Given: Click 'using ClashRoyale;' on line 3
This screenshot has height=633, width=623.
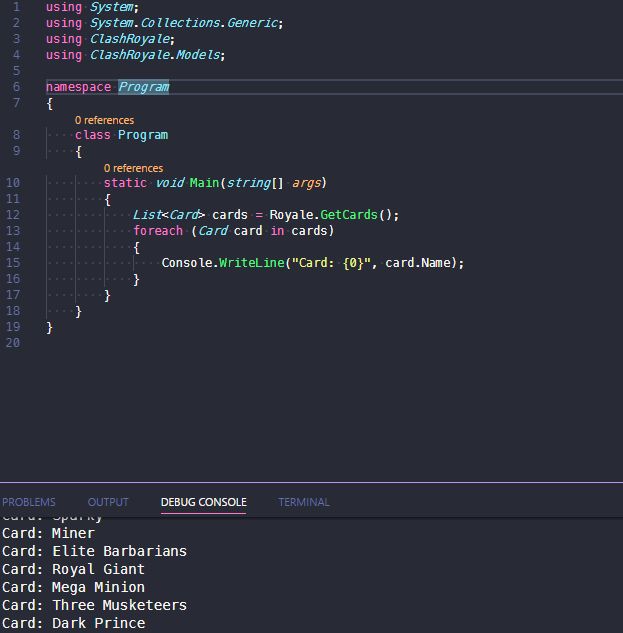Looking at the screenshot, I should 110,39.
